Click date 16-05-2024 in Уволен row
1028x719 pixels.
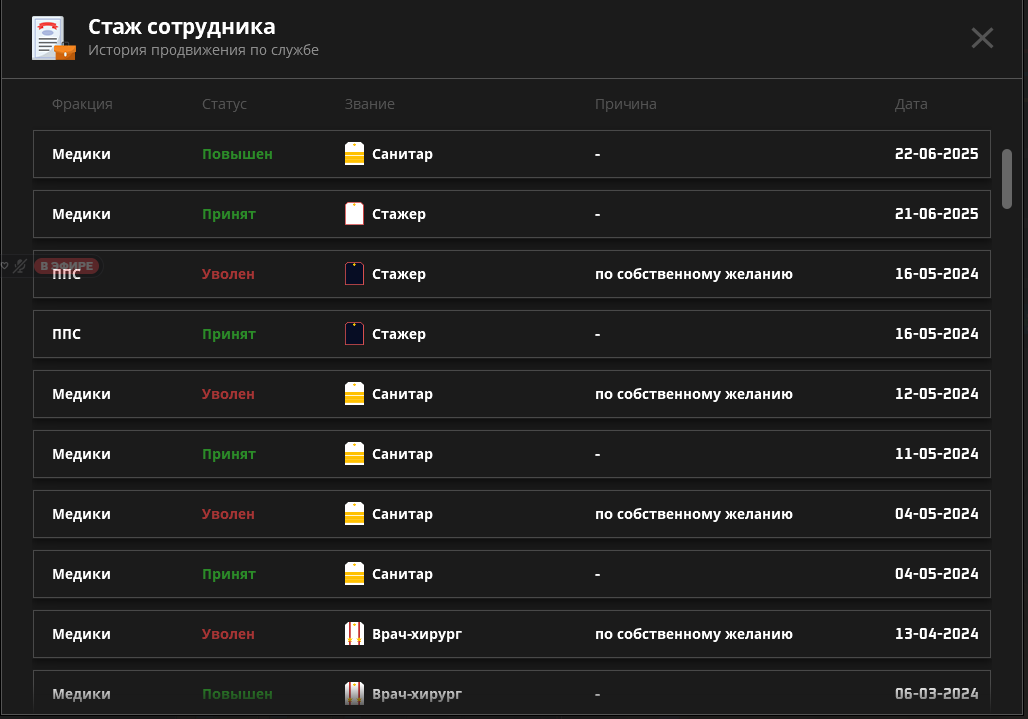(936, 274)
